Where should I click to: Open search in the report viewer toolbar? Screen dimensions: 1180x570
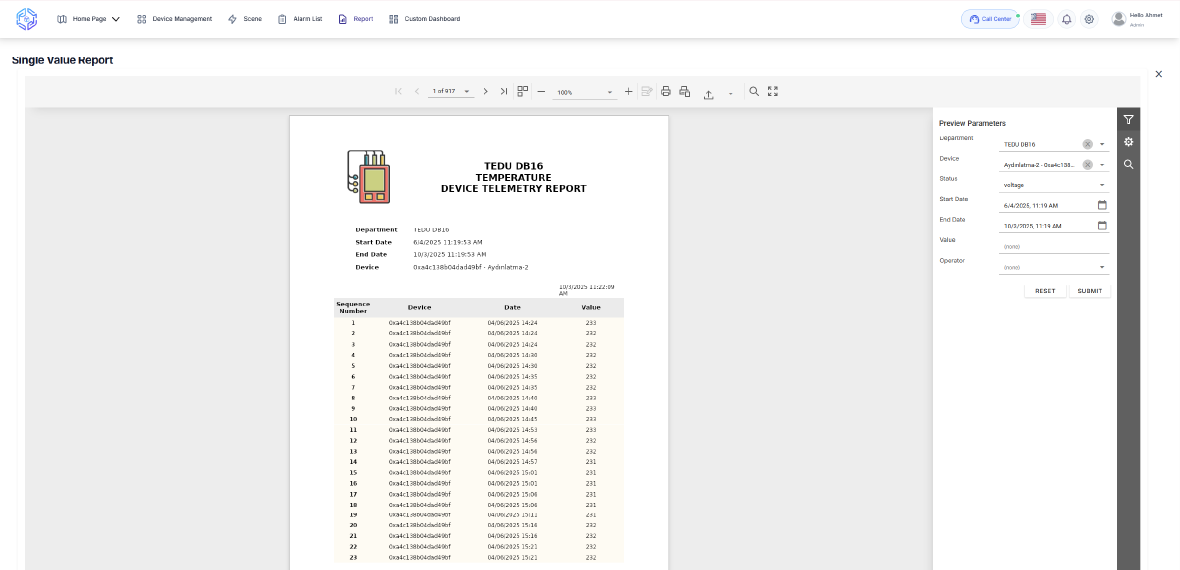[x=754, y=91]
